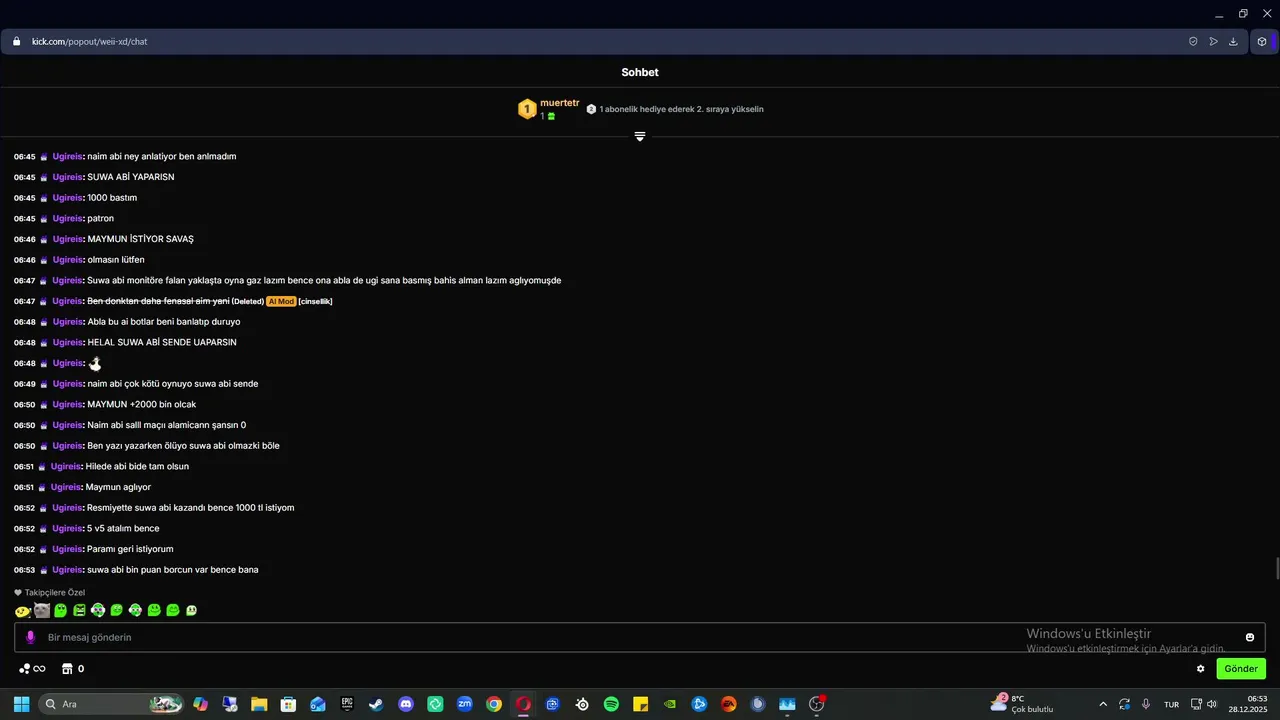Screen dimensions: 1280x720
Task: Click the taskbar search box 'Ara'
Action: 112,704
